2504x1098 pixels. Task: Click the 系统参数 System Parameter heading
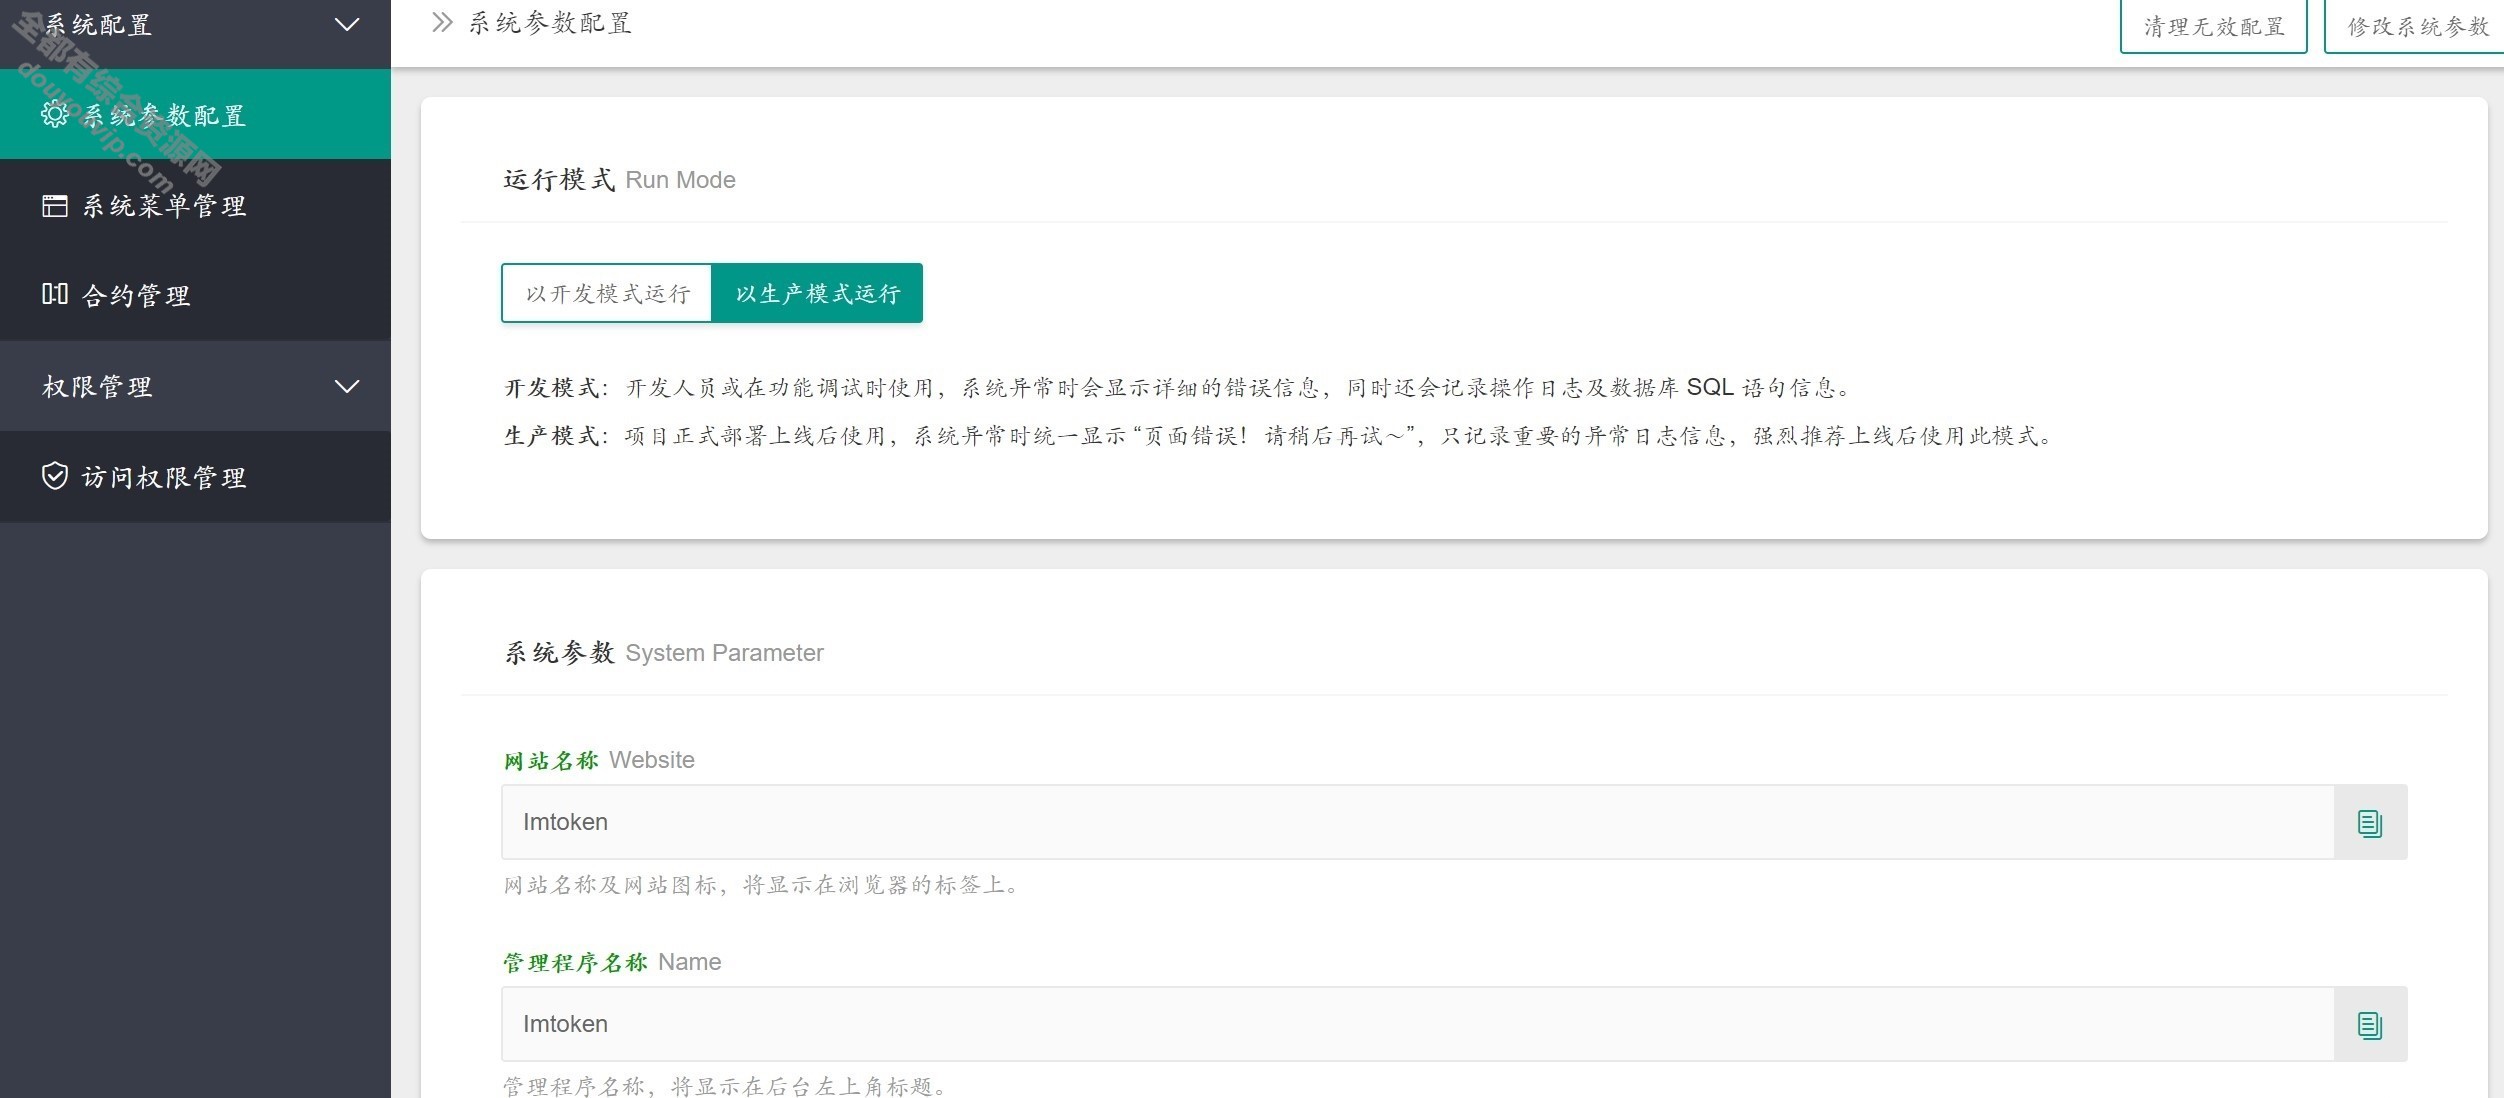[x=664, y=653]
